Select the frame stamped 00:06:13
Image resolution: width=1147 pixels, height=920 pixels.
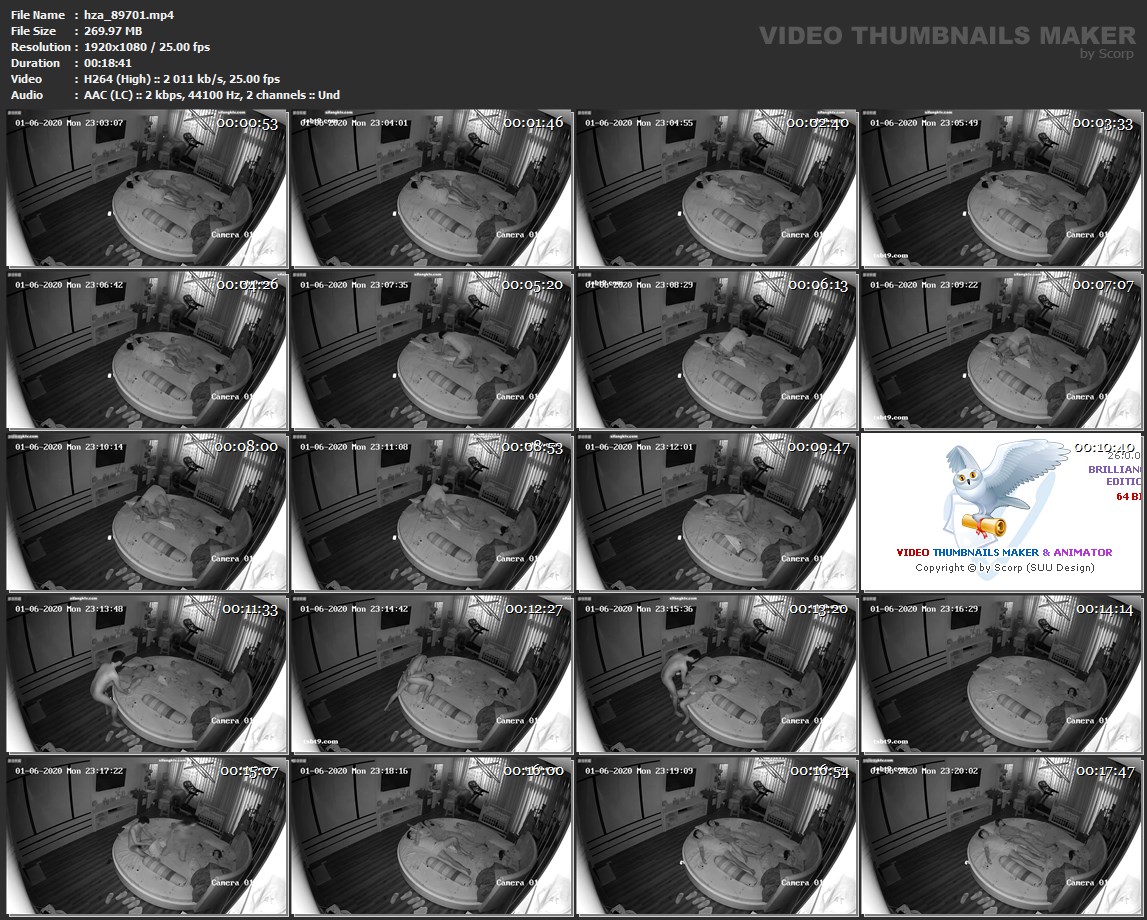coord(716,350)
